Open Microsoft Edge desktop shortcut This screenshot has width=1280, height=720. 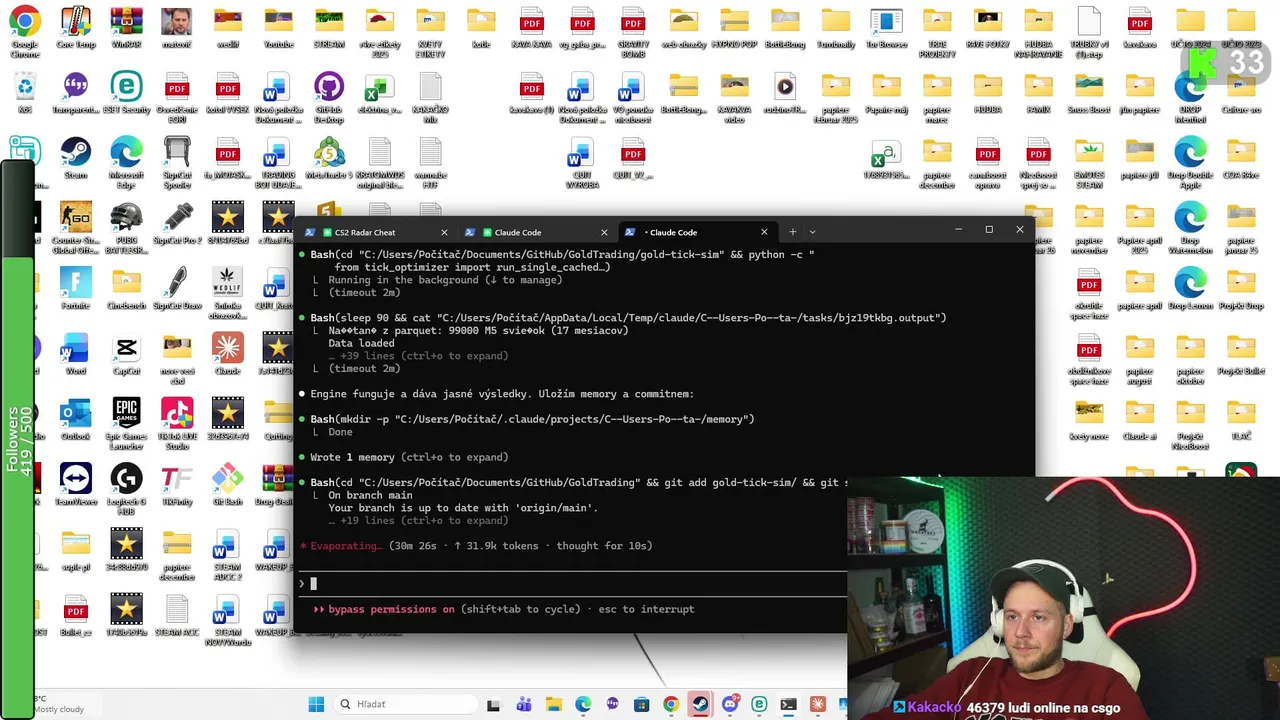tap(127, 161)
